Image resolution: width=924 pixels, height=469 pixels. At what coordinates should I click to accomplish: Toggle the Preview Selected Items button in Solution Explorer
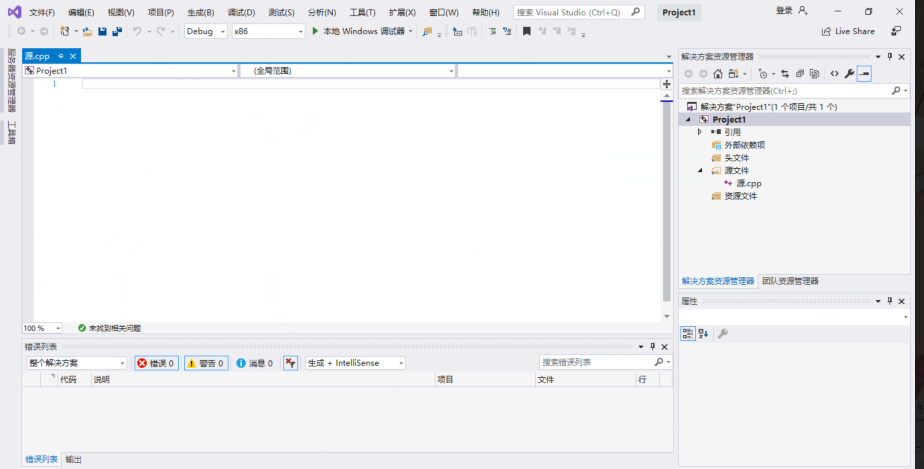[x=864, y=74]
